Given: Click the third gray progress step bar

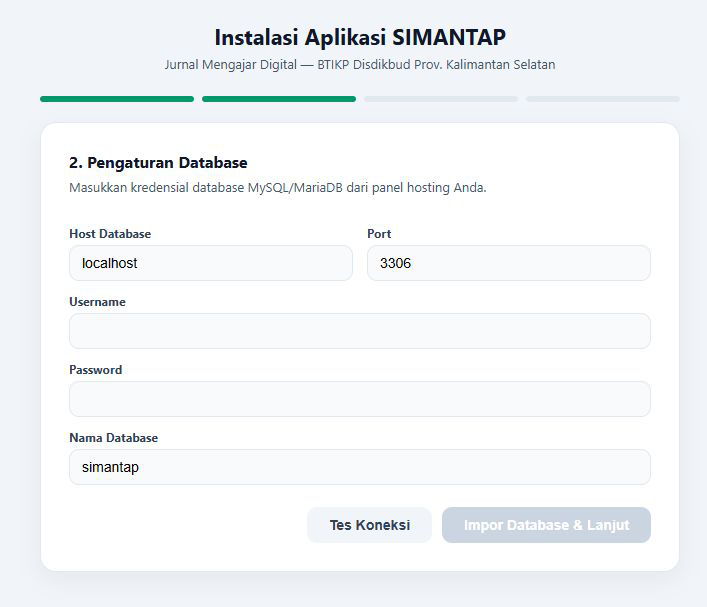Looking at the screenshot, I should [x=441, y=99].
